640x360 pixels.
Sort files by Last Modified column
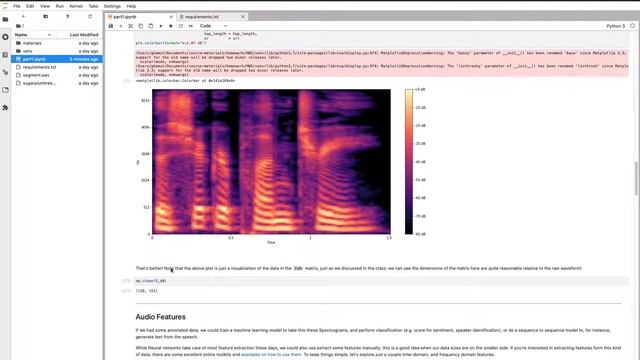(84, 35)
